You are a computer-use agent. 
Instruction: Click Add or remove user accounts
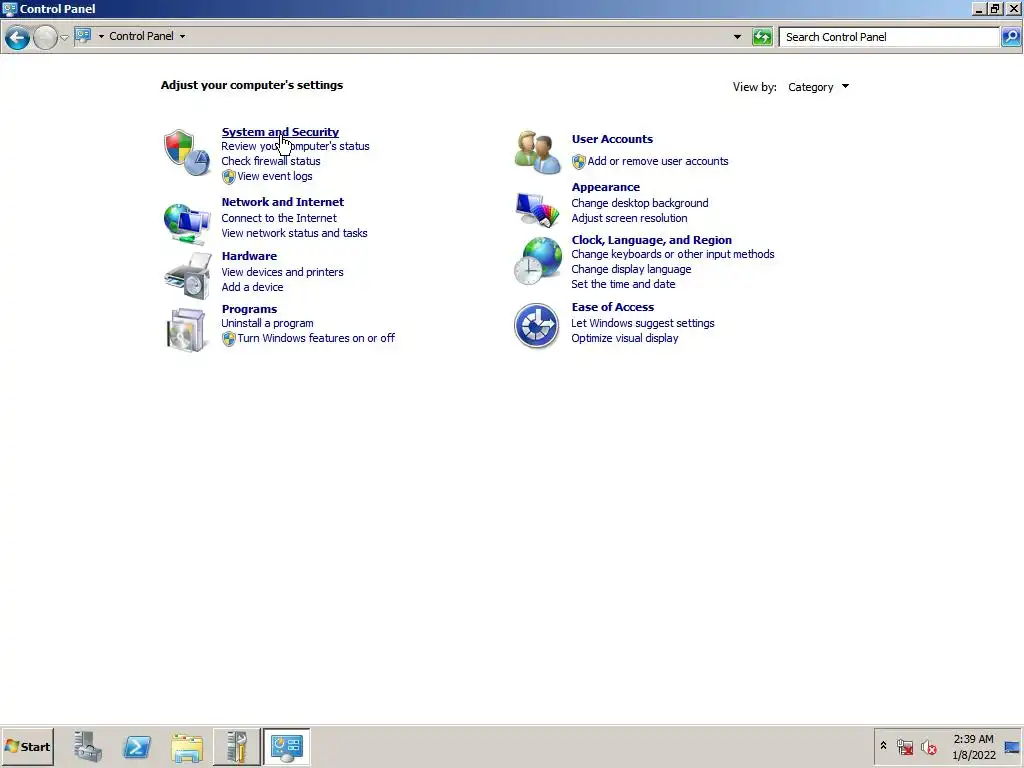[x=658, y=161]
